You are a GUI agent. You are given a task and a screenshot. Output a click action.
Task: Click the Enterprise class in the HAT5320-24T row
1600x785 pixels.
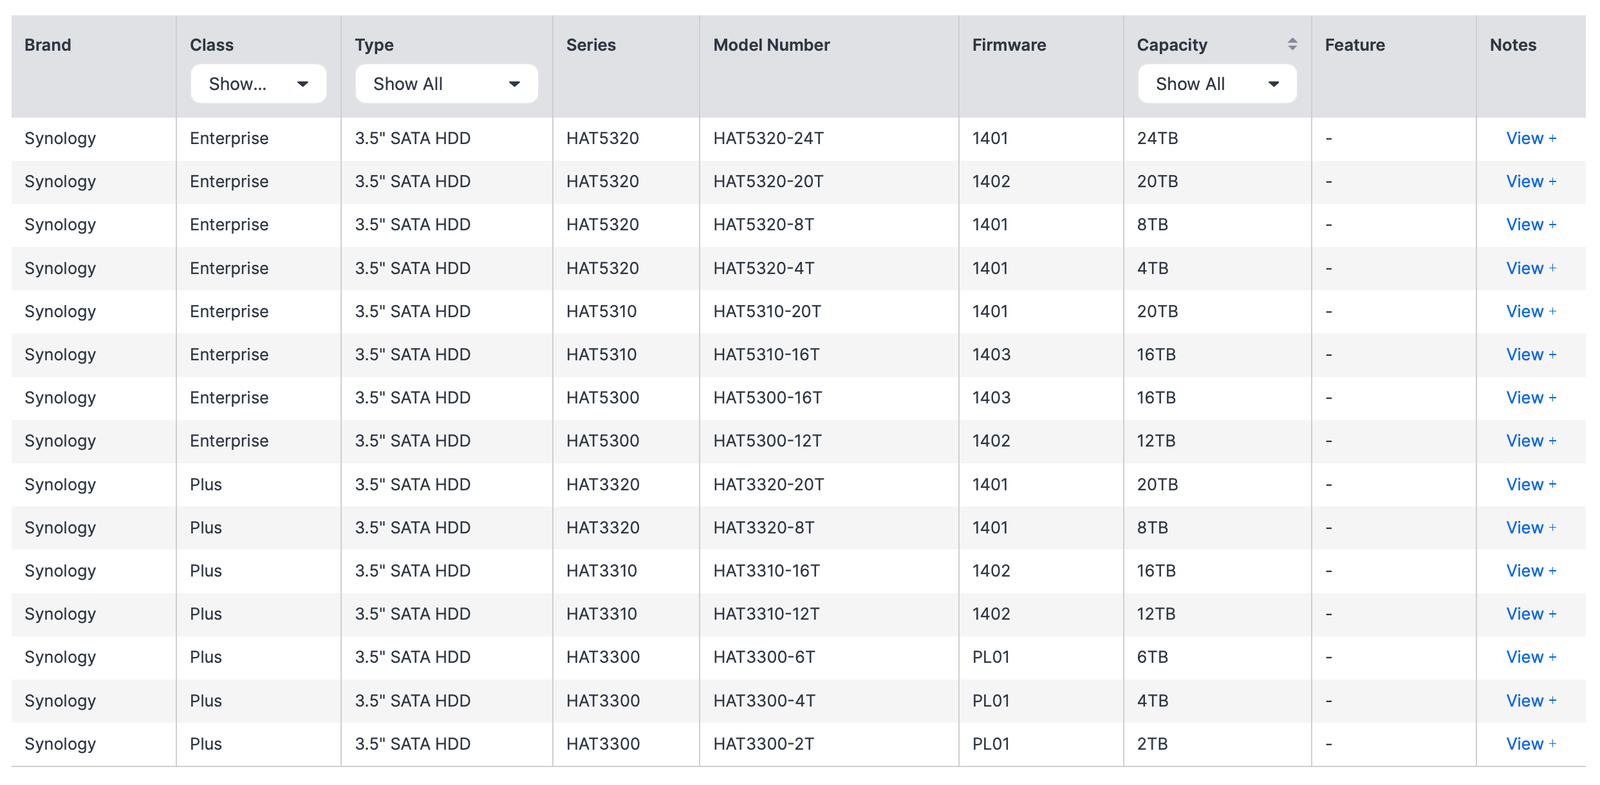click(229, 138)
